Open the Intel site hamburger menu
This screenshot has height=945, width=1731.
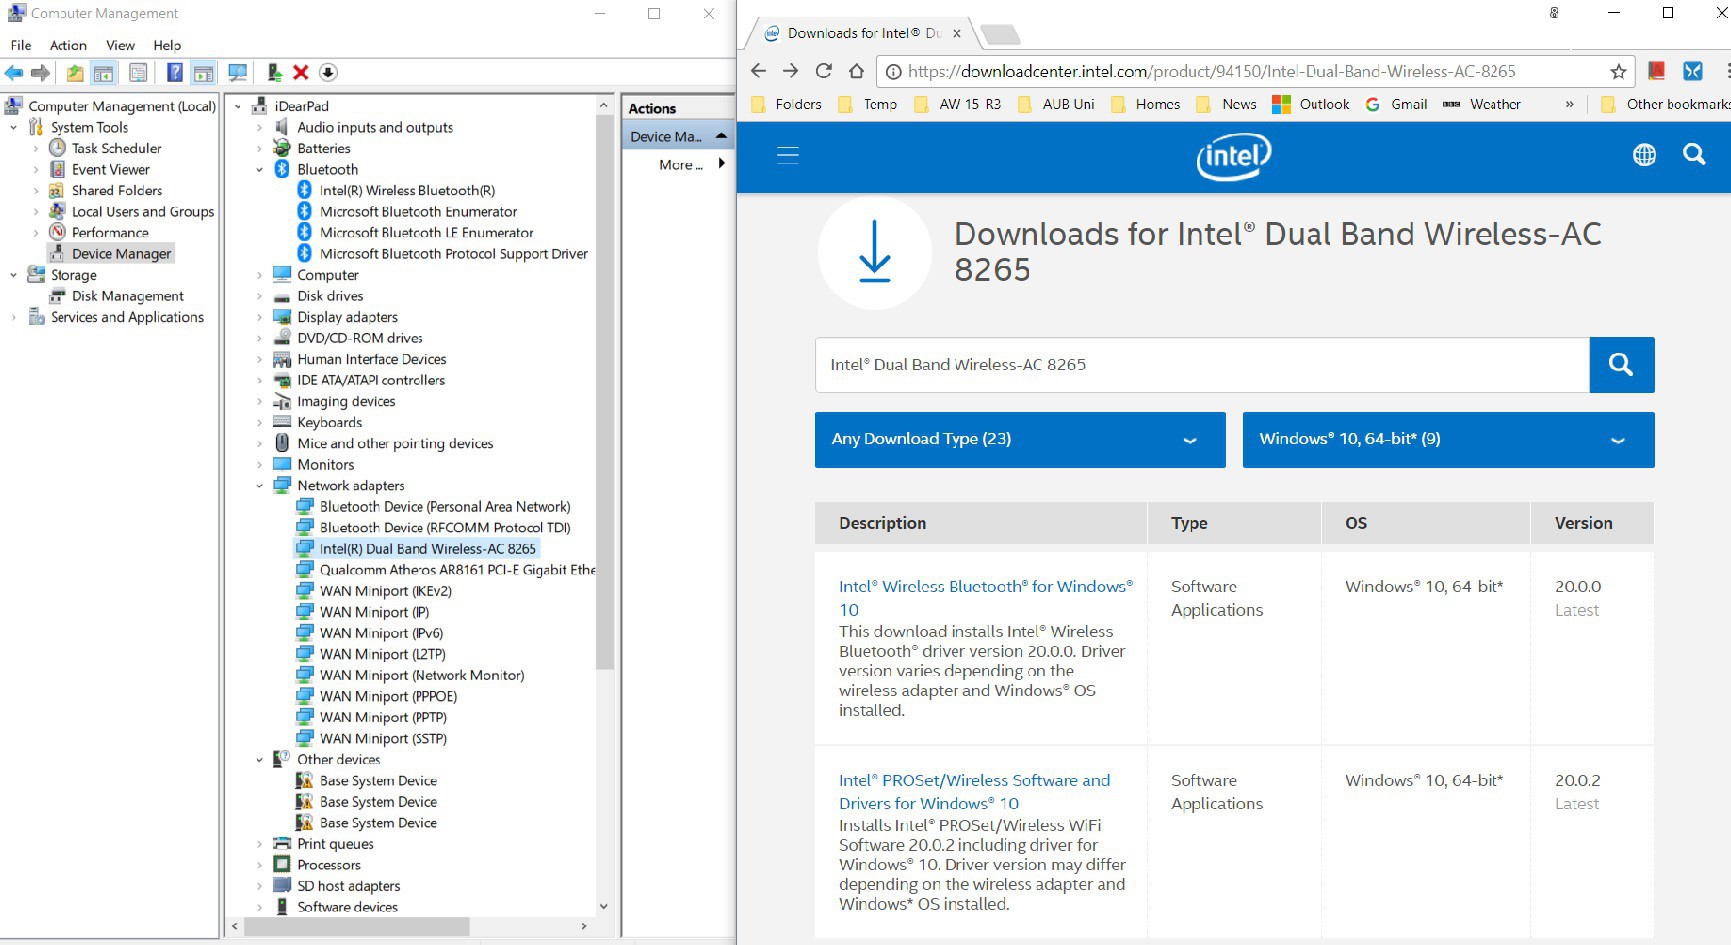tap(788, 155)
